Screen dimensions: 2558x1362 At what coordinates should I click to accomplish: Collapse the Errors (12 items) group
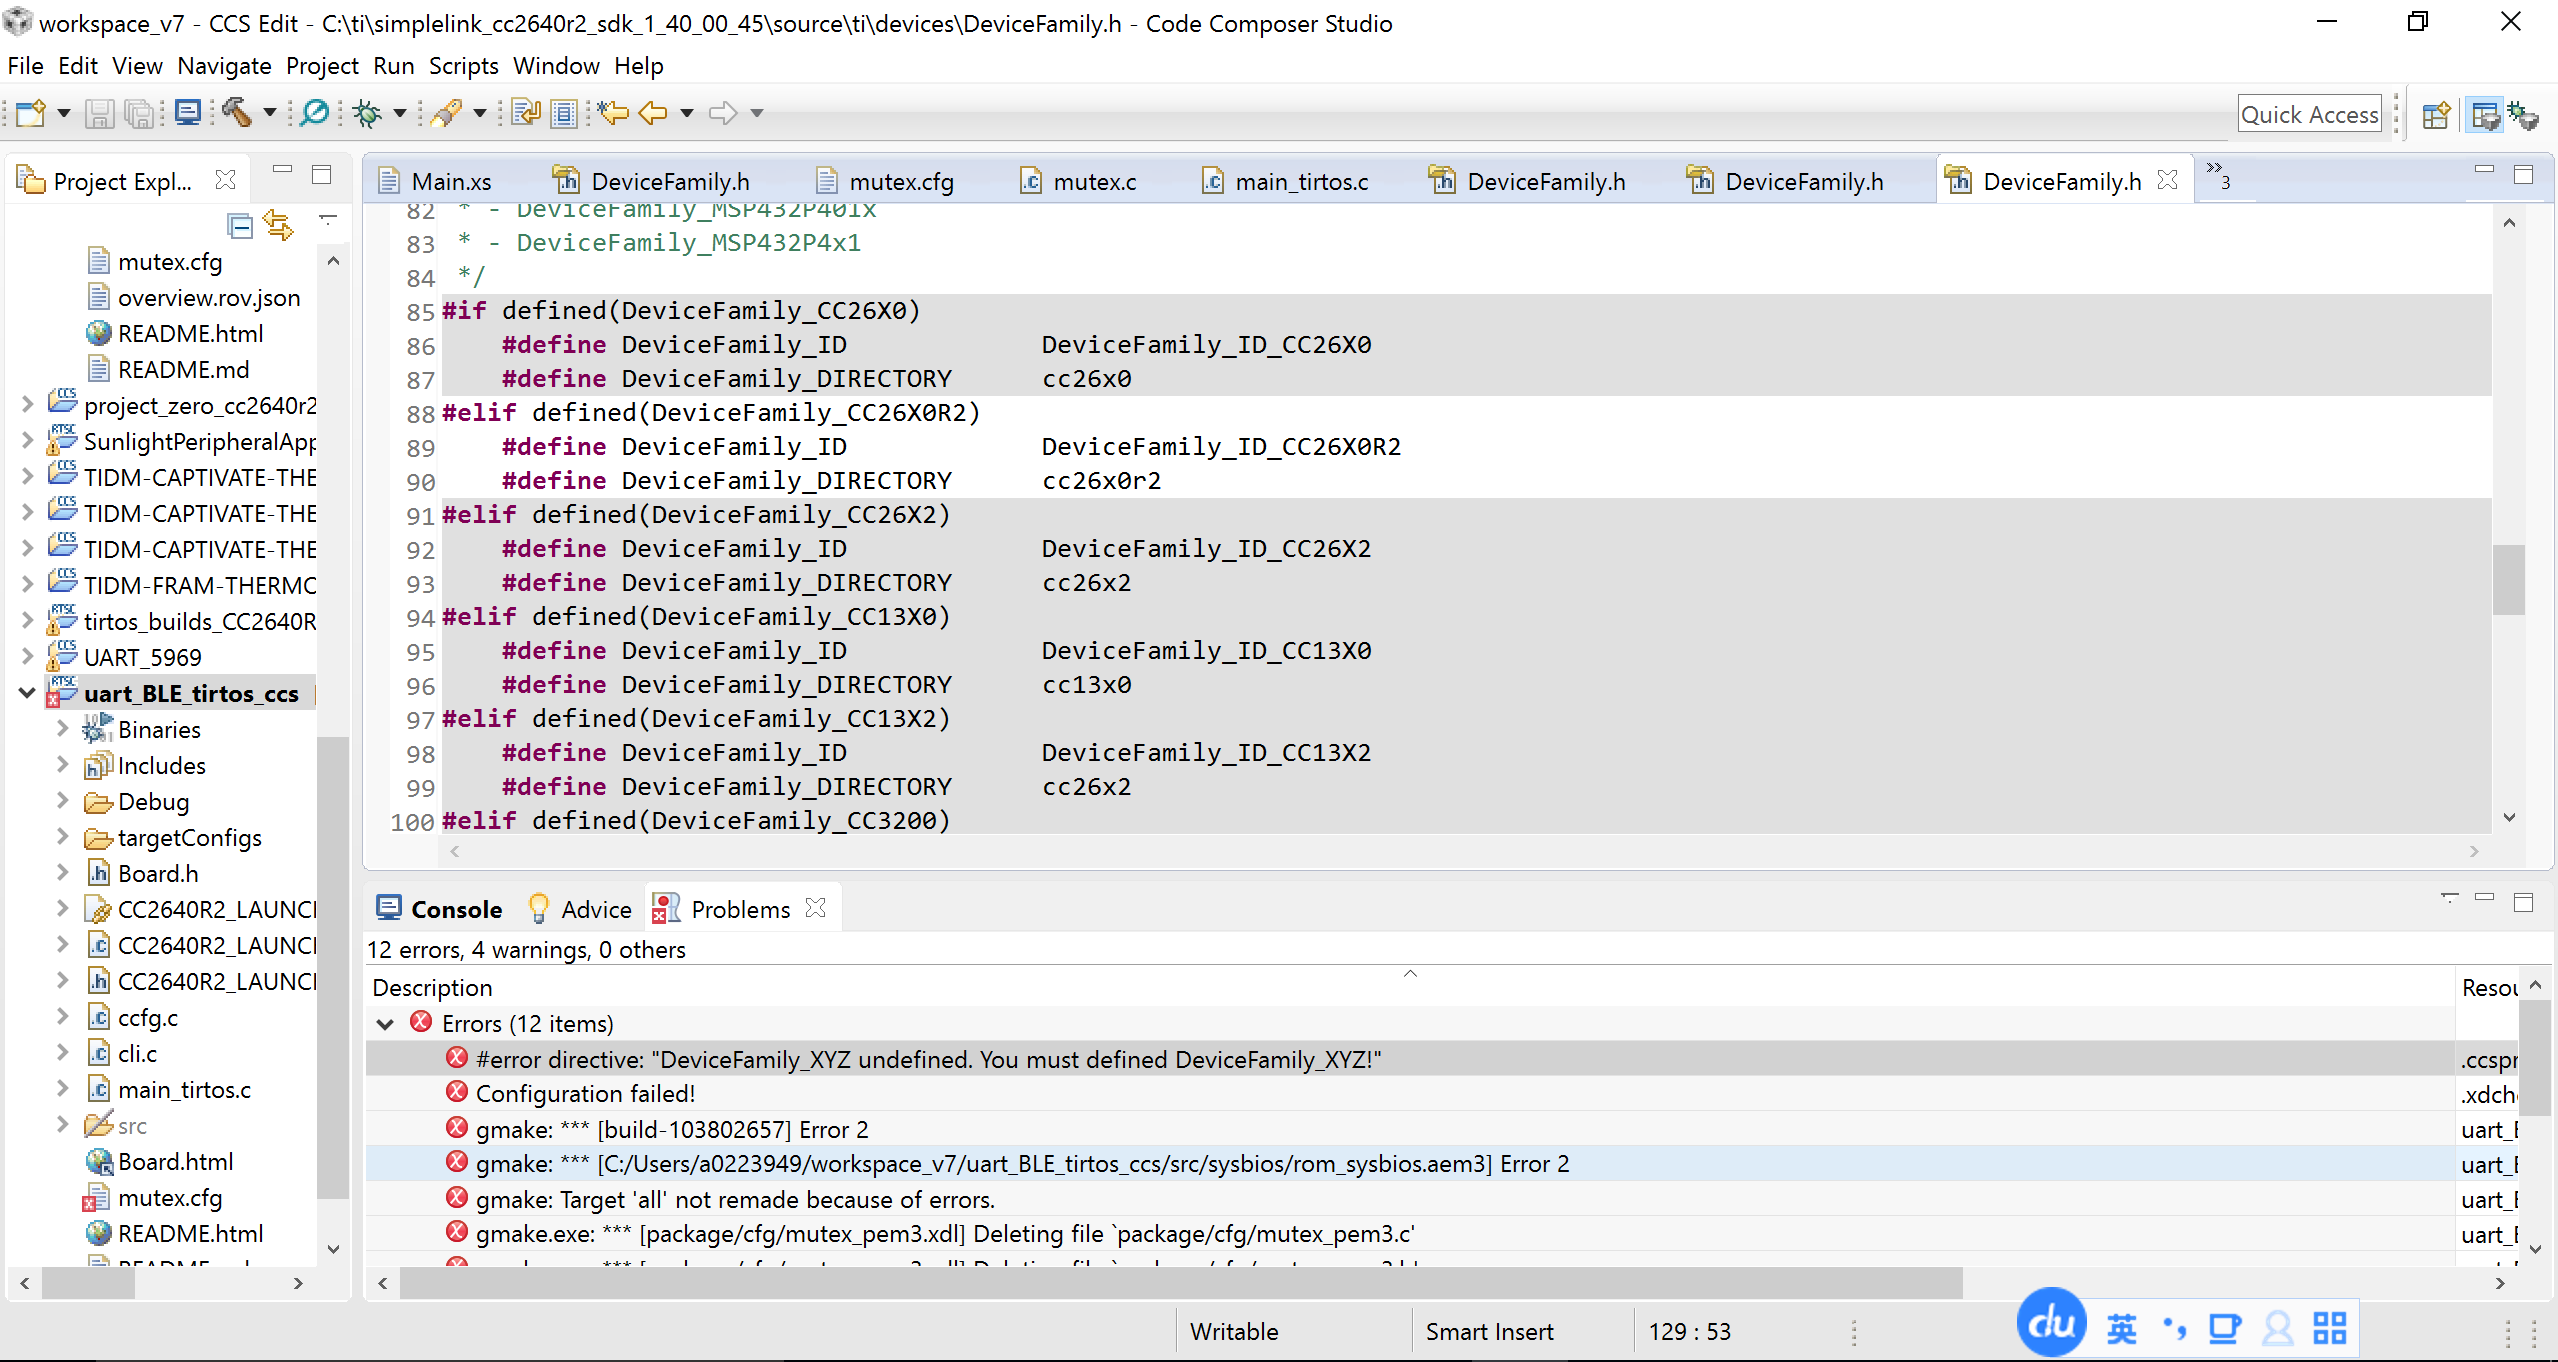tap(385, 1023)
